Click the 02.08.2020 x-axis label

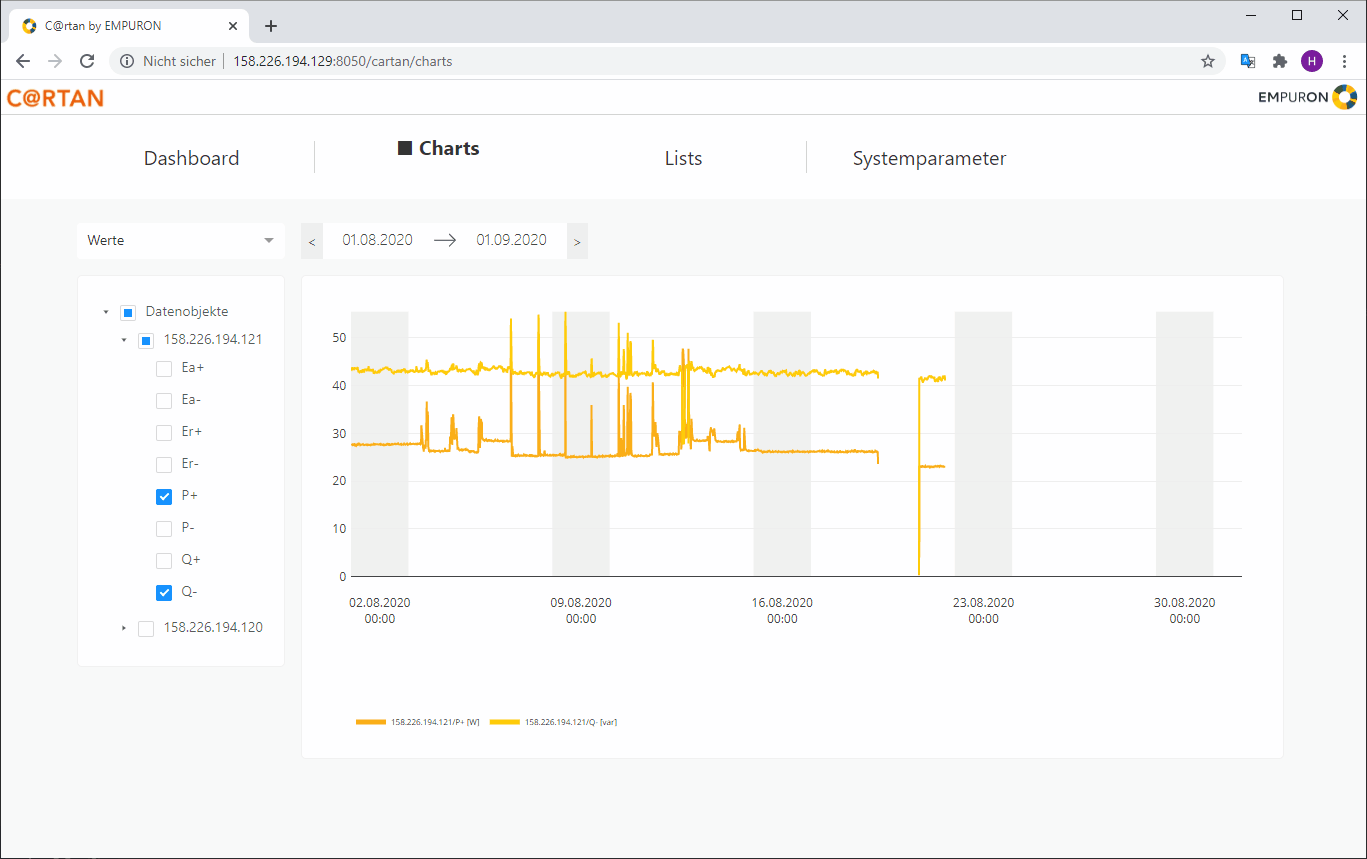coord(379,611)
